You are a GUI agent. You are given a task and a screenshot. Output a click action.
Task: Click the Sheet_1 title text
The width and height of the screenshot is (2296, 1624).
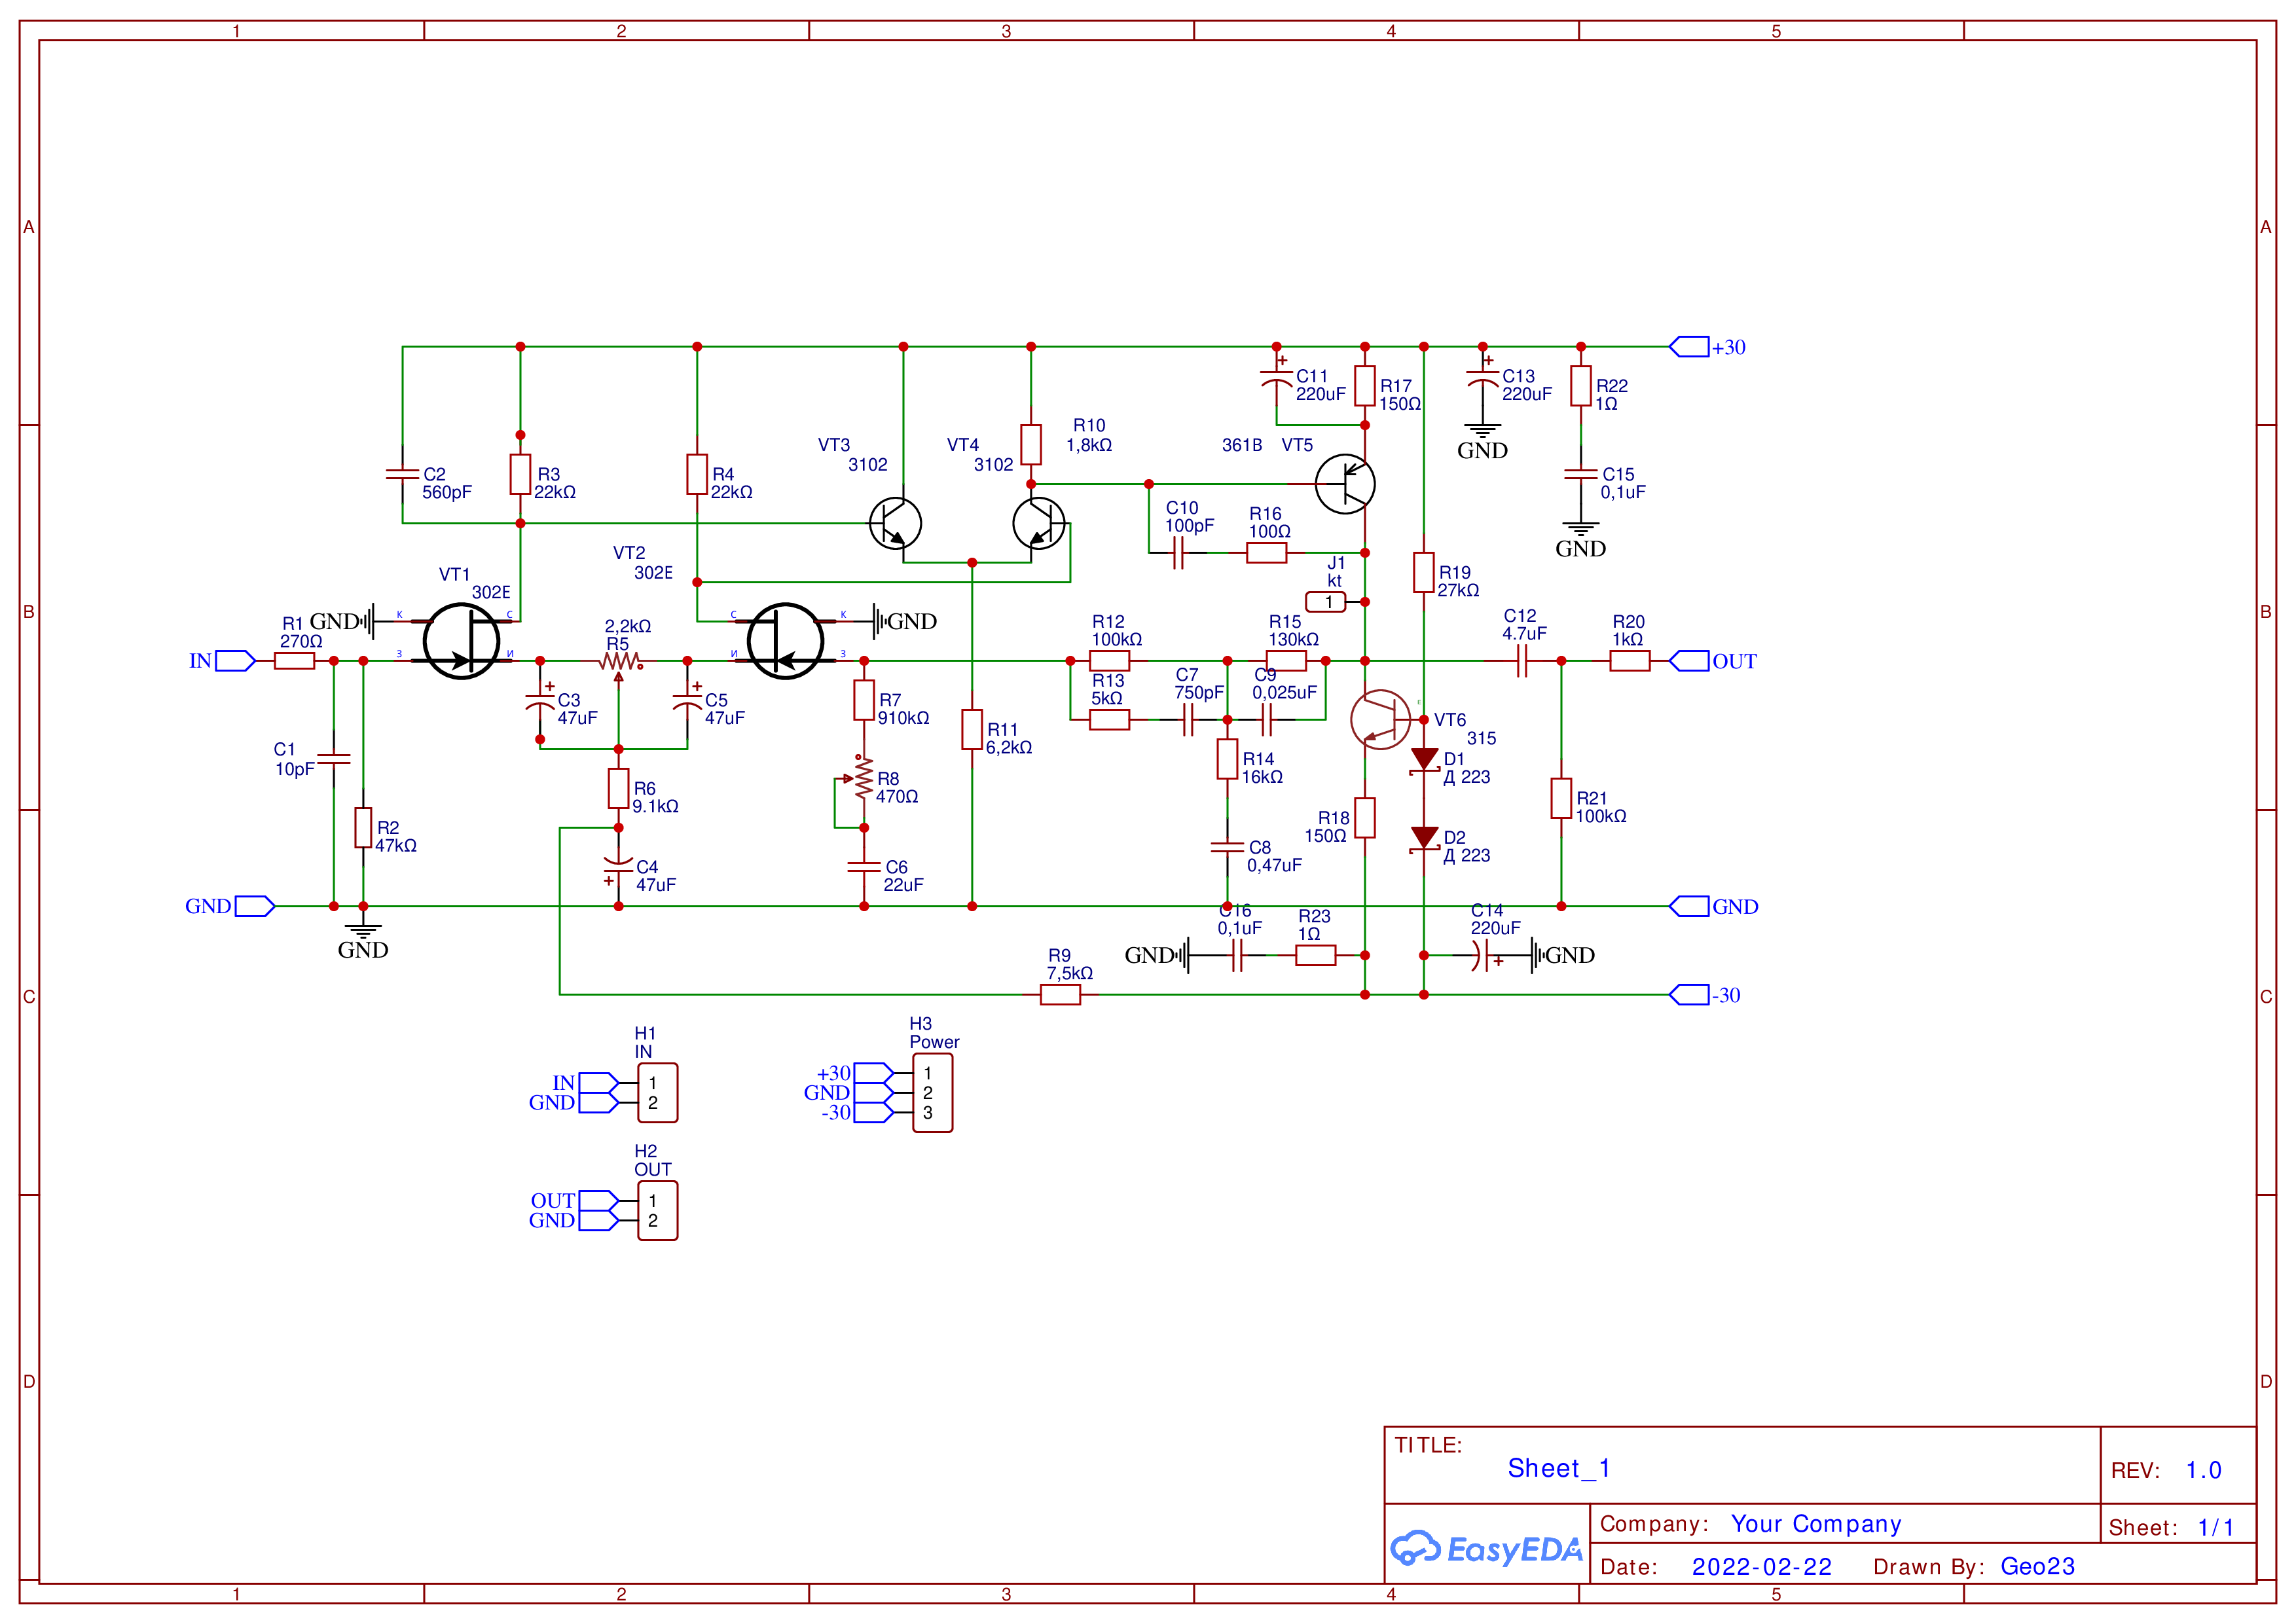coord(1558,1468)
